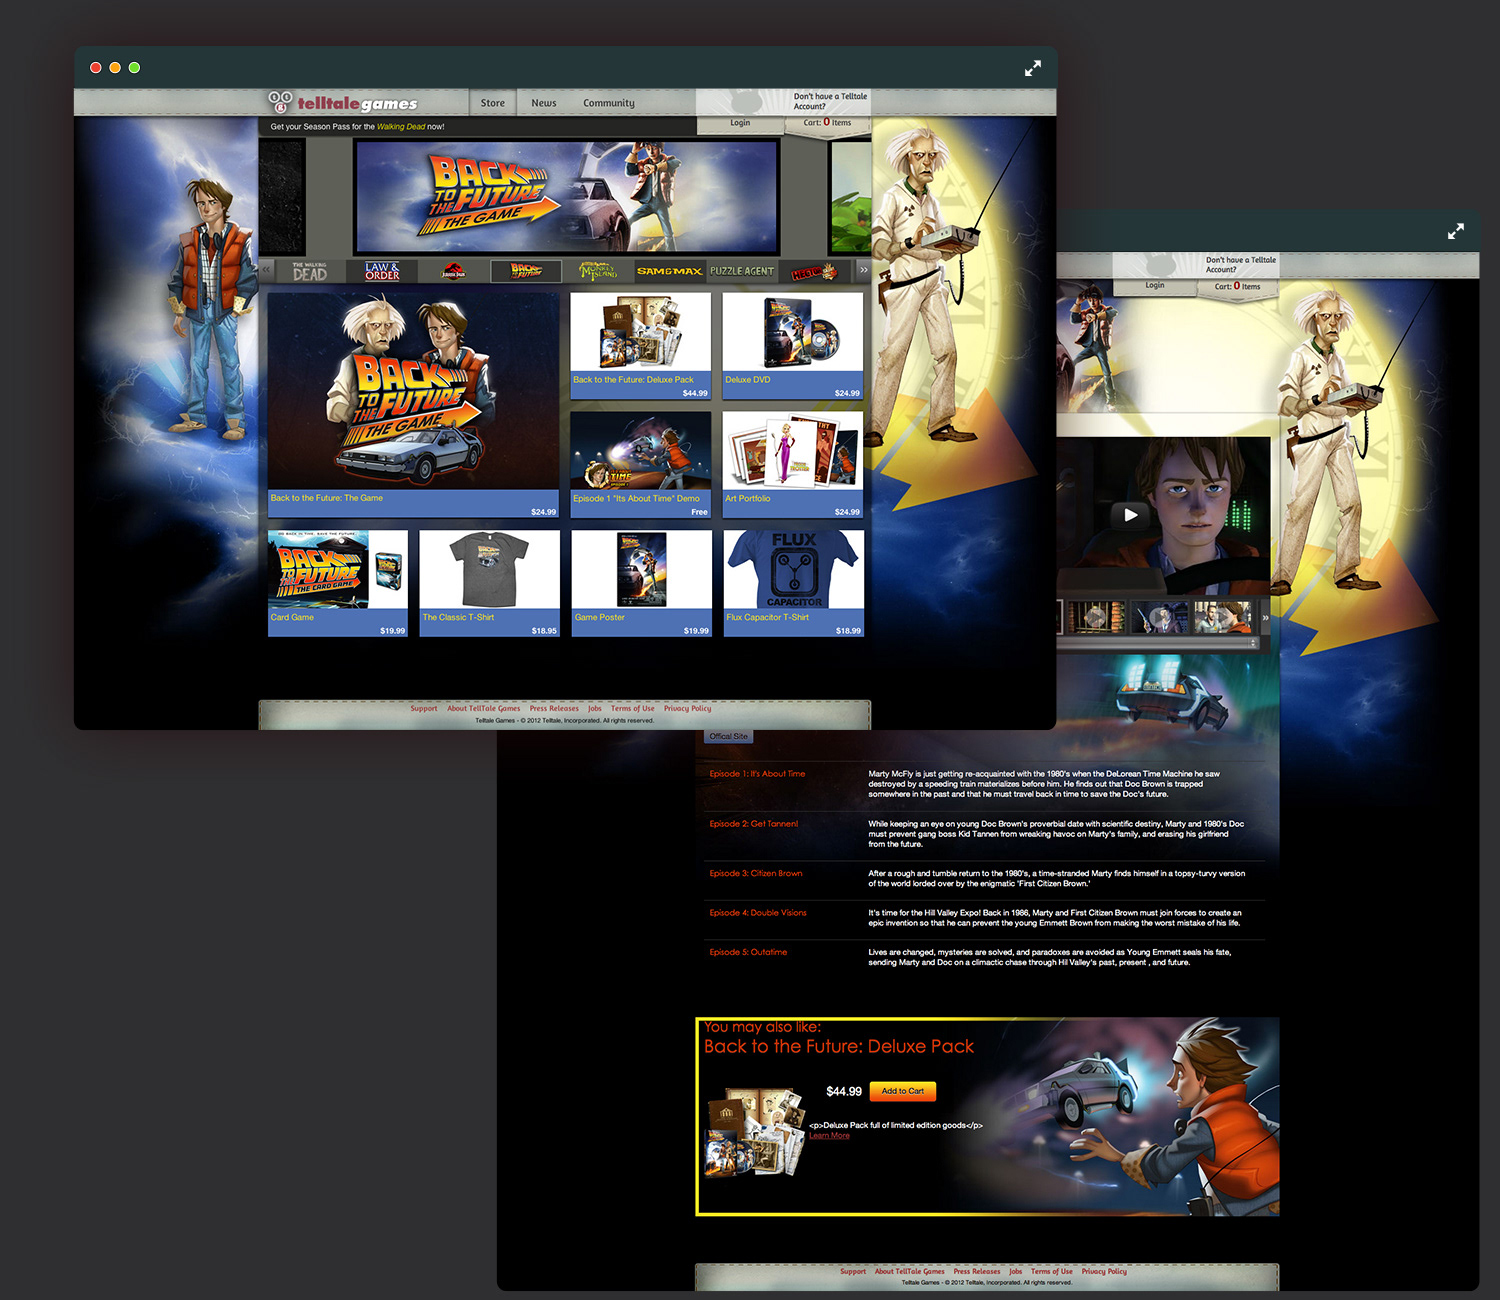Open the Cart: 0 items in back window
Screen dimensions: 1500x1300
click(x=1238, y=286)
